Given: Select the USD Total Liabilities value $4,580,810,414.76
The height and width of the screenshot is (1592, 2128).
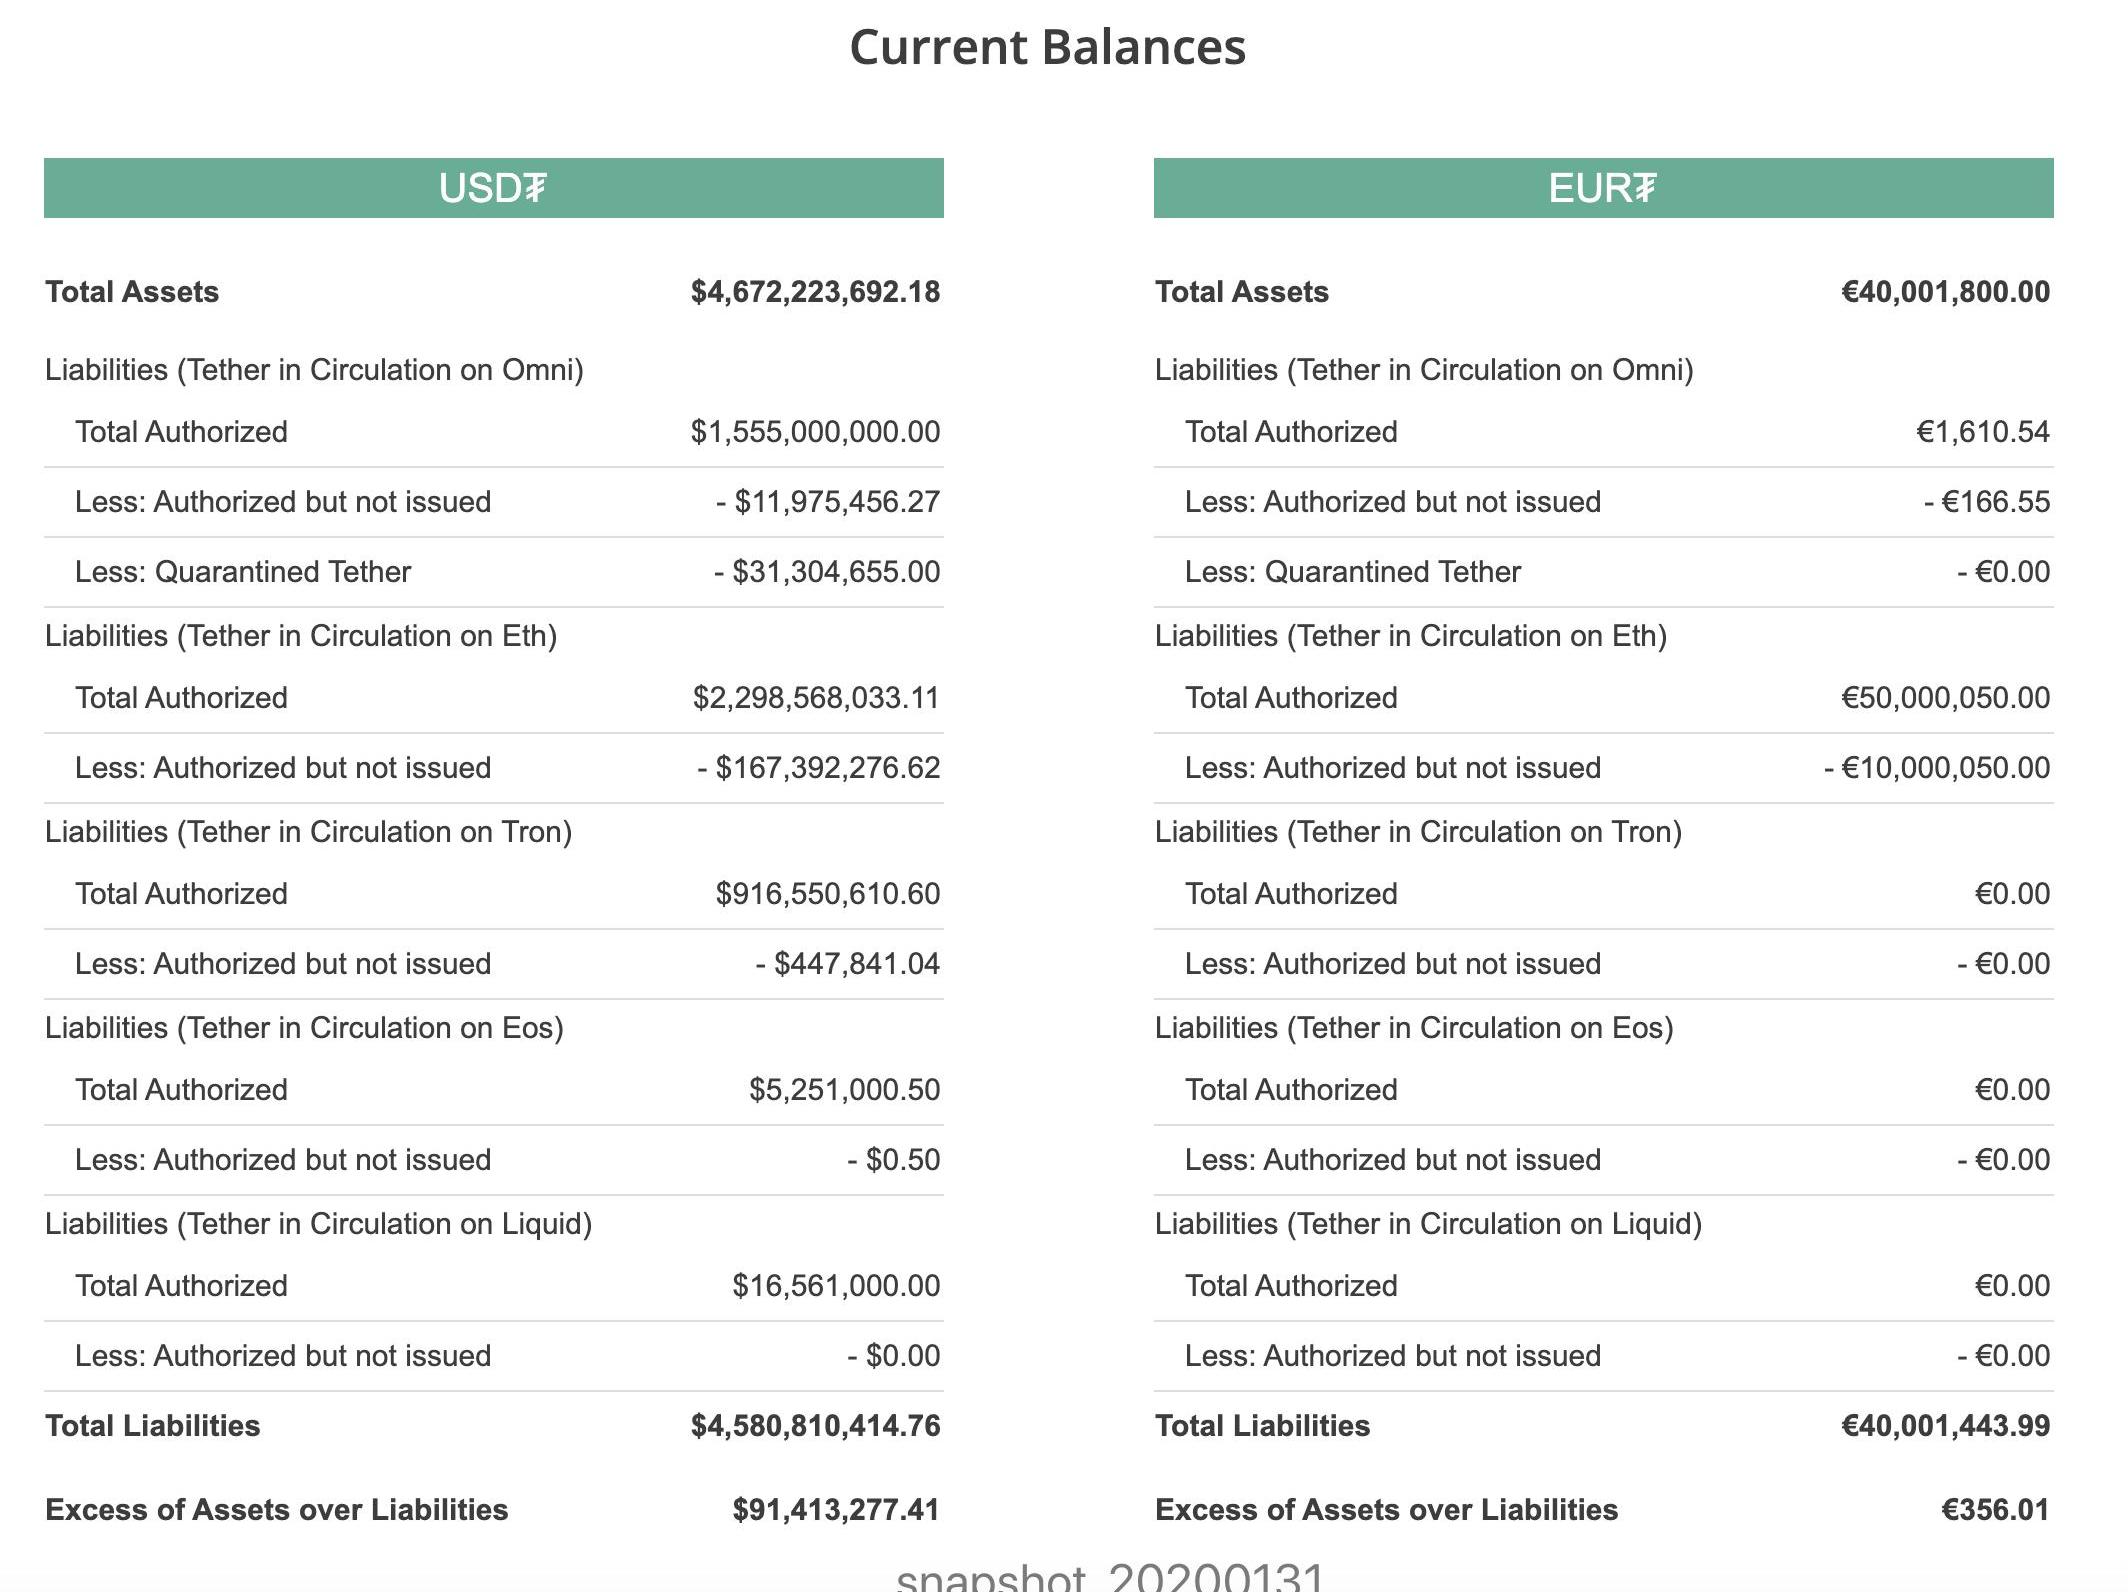Looking at the screenshot, I should coord(815,1426).
